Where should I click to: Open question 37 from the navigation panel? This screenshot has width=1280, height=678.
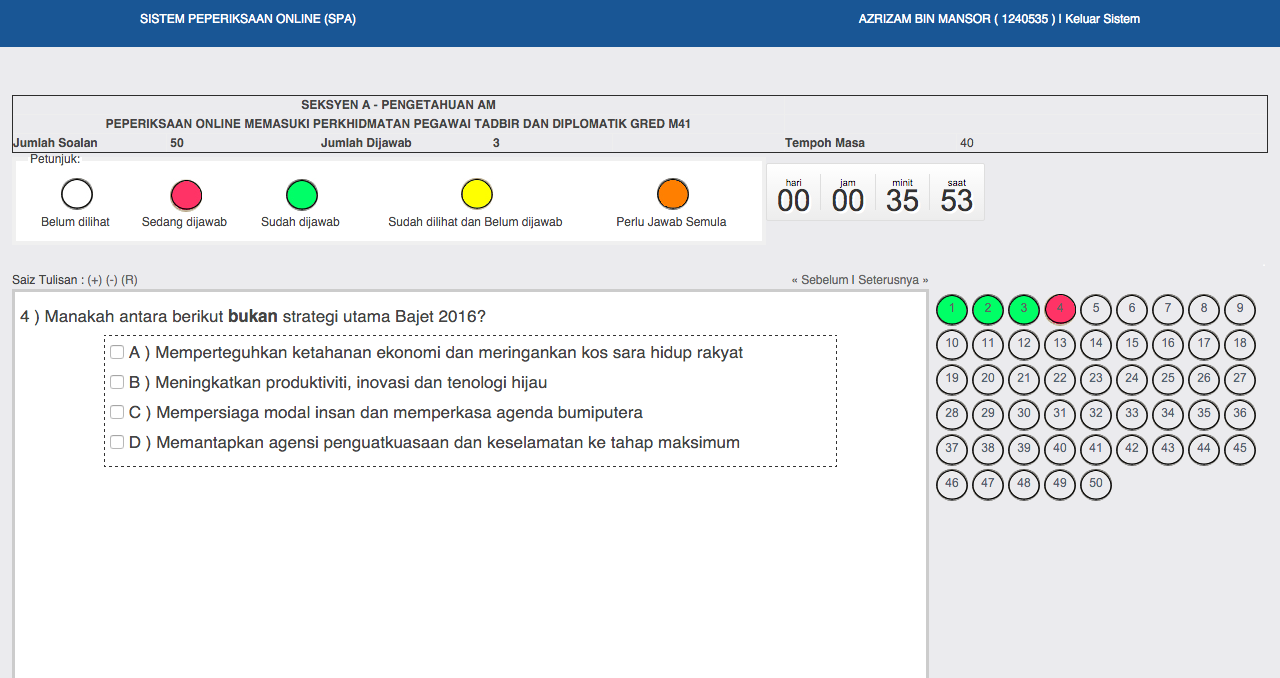[951, 449]
